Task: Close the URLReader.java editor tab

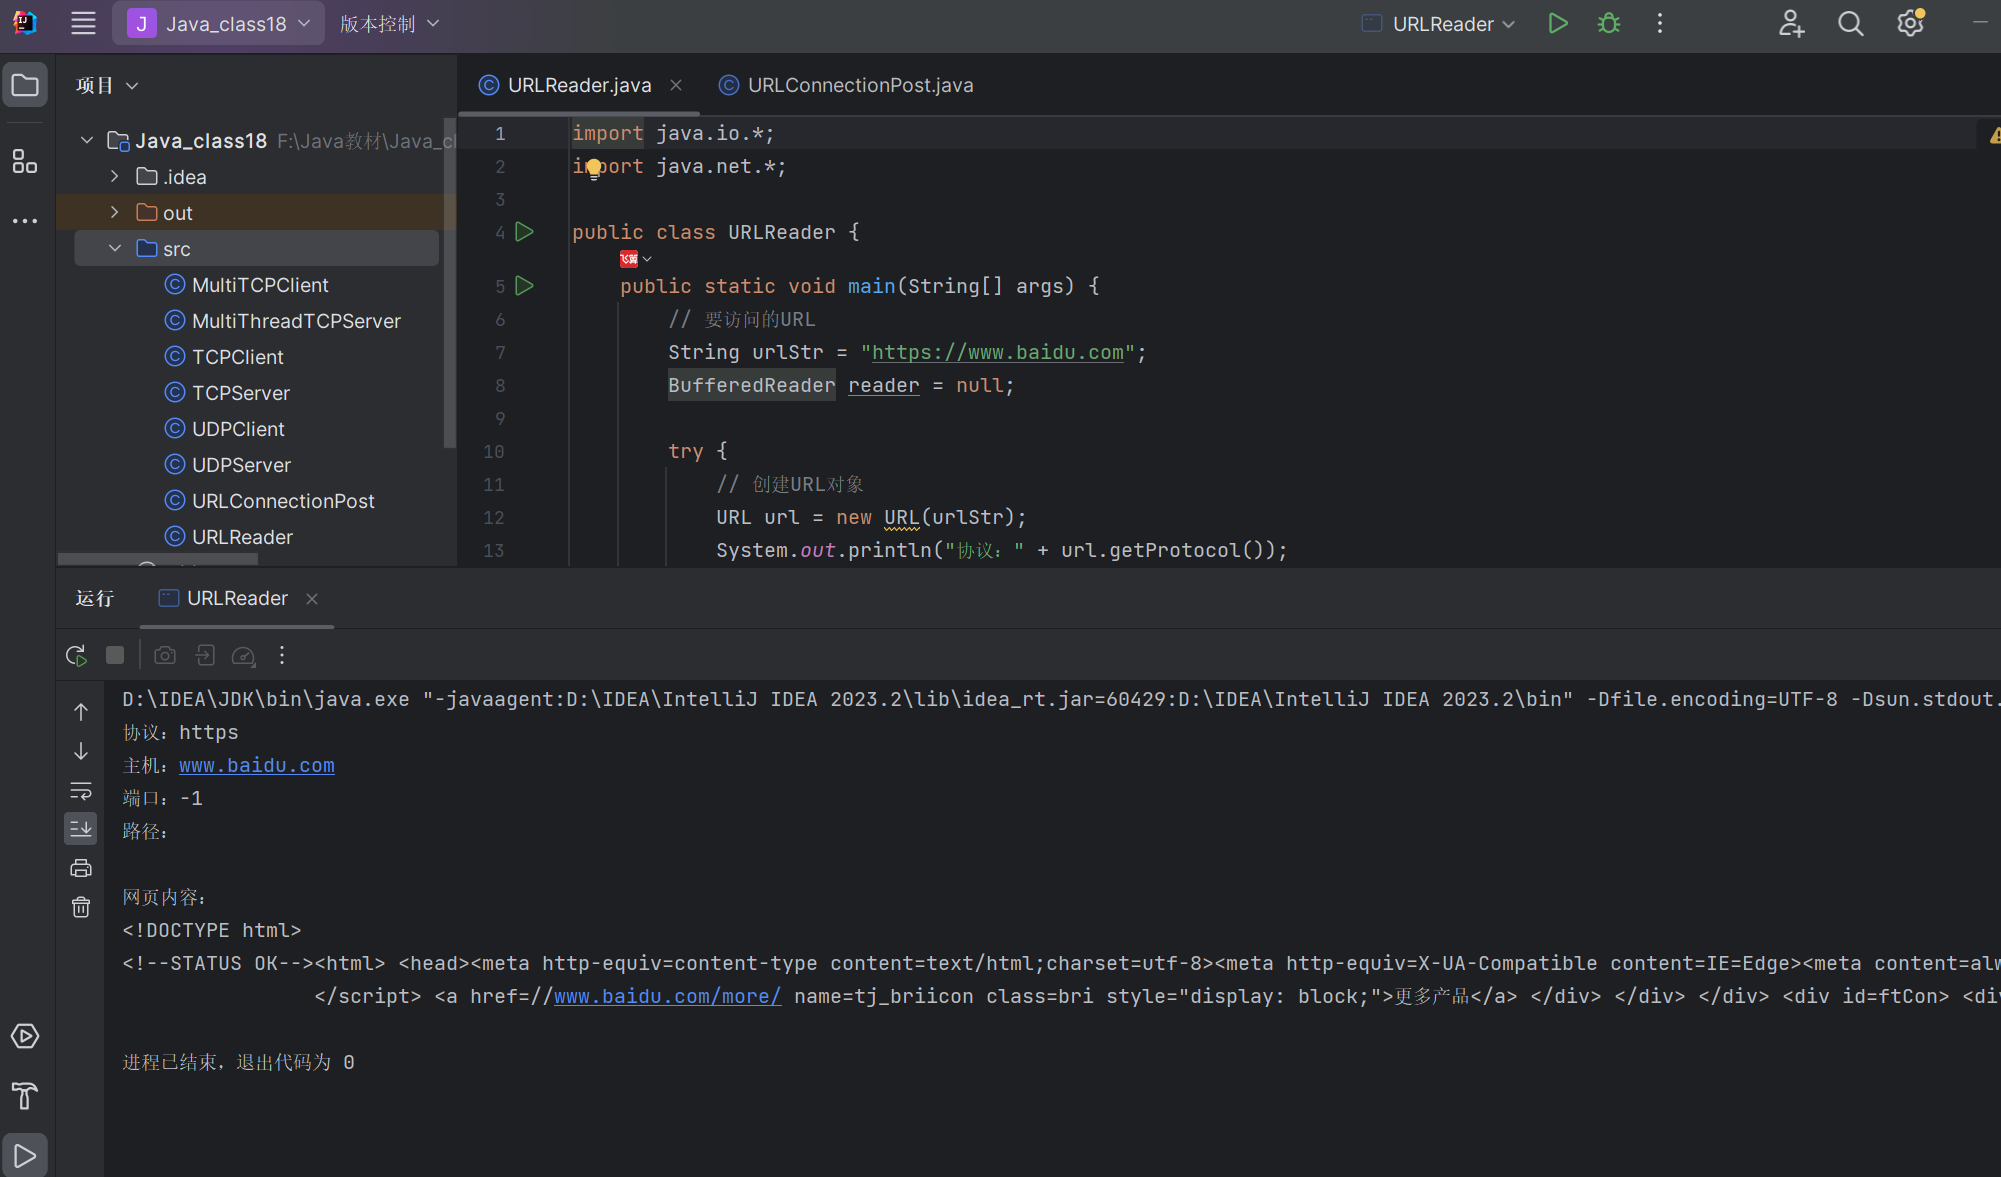Action: tap(676, 85)
